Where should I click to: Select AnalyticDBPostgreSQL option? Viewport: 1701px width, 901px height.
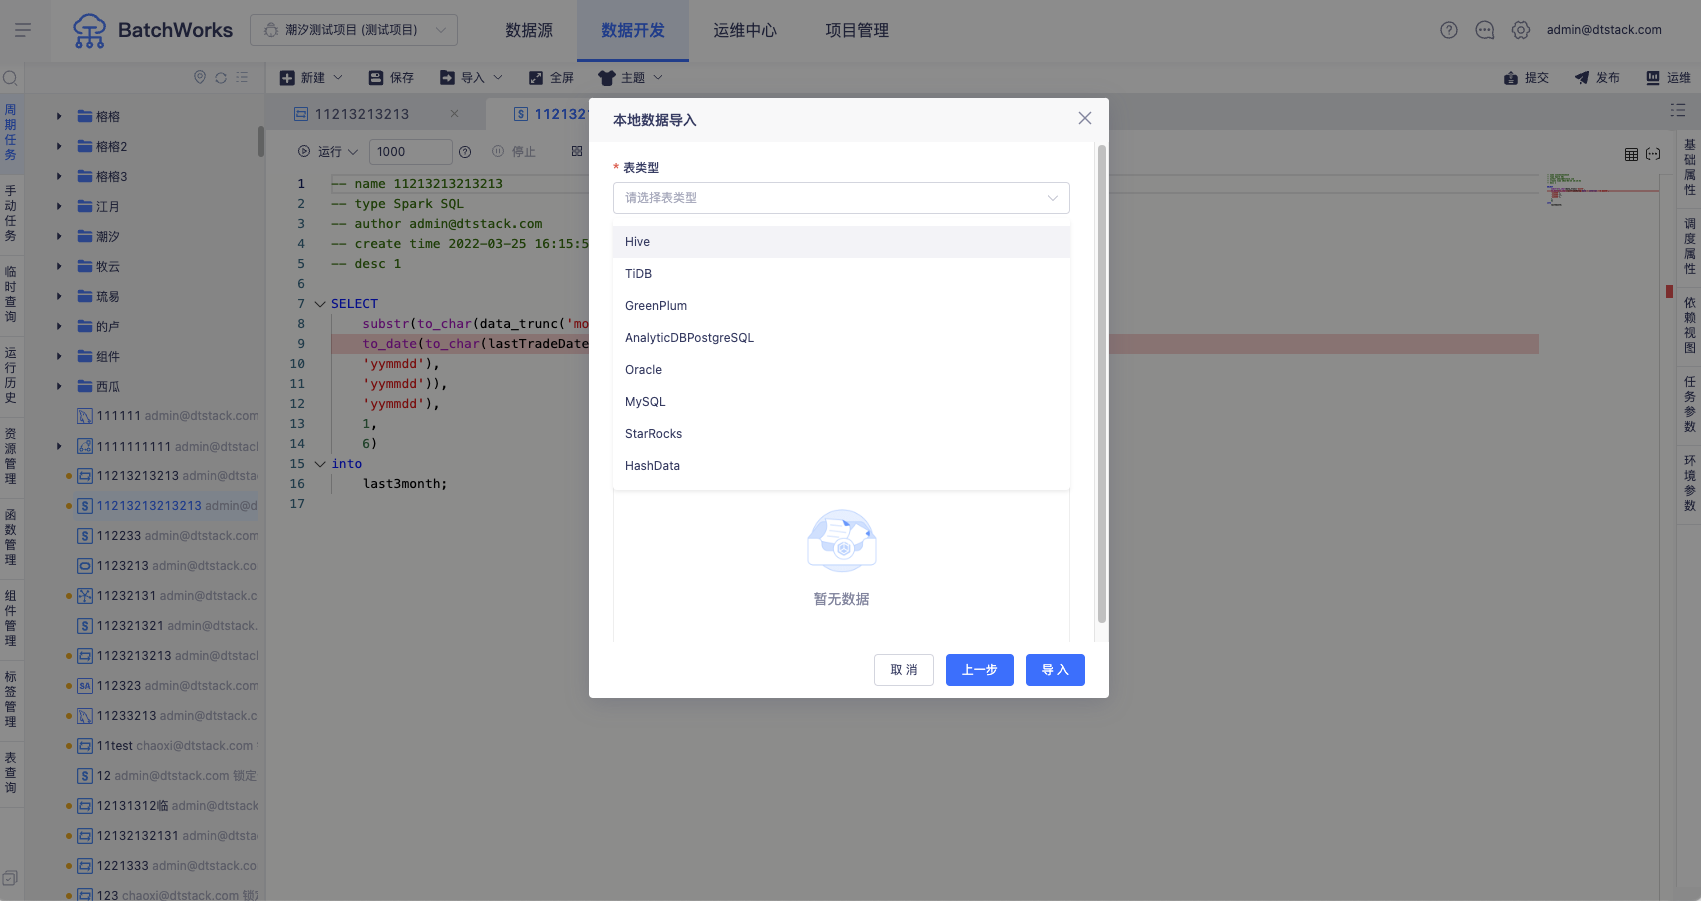841,338
